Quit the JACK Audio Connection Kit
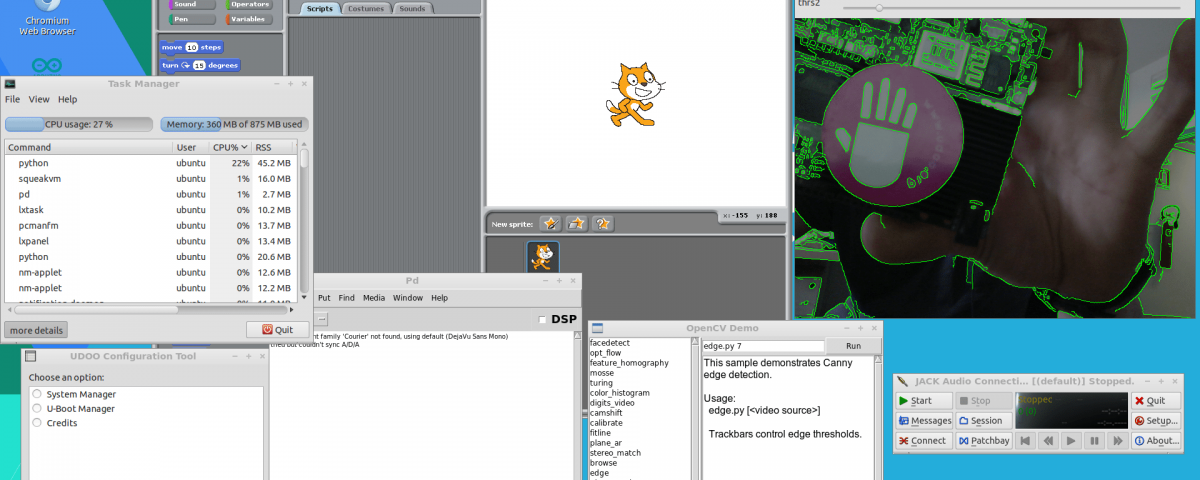1200x480 pixels. 1156,401
